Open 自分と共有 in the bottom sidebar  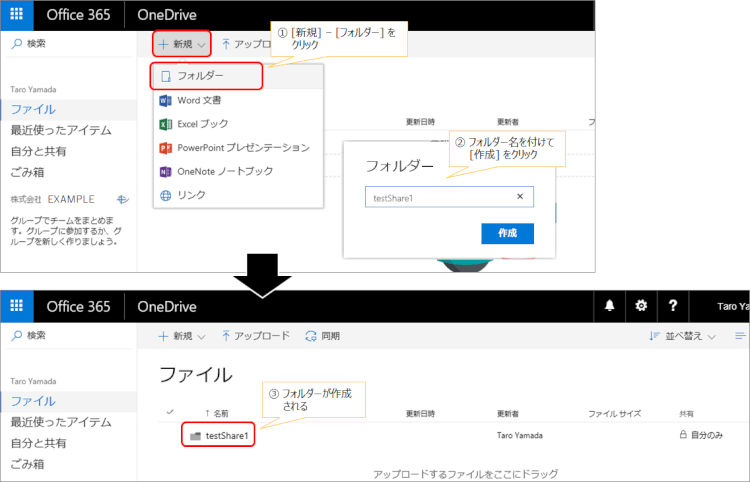(x=38, y=443)
